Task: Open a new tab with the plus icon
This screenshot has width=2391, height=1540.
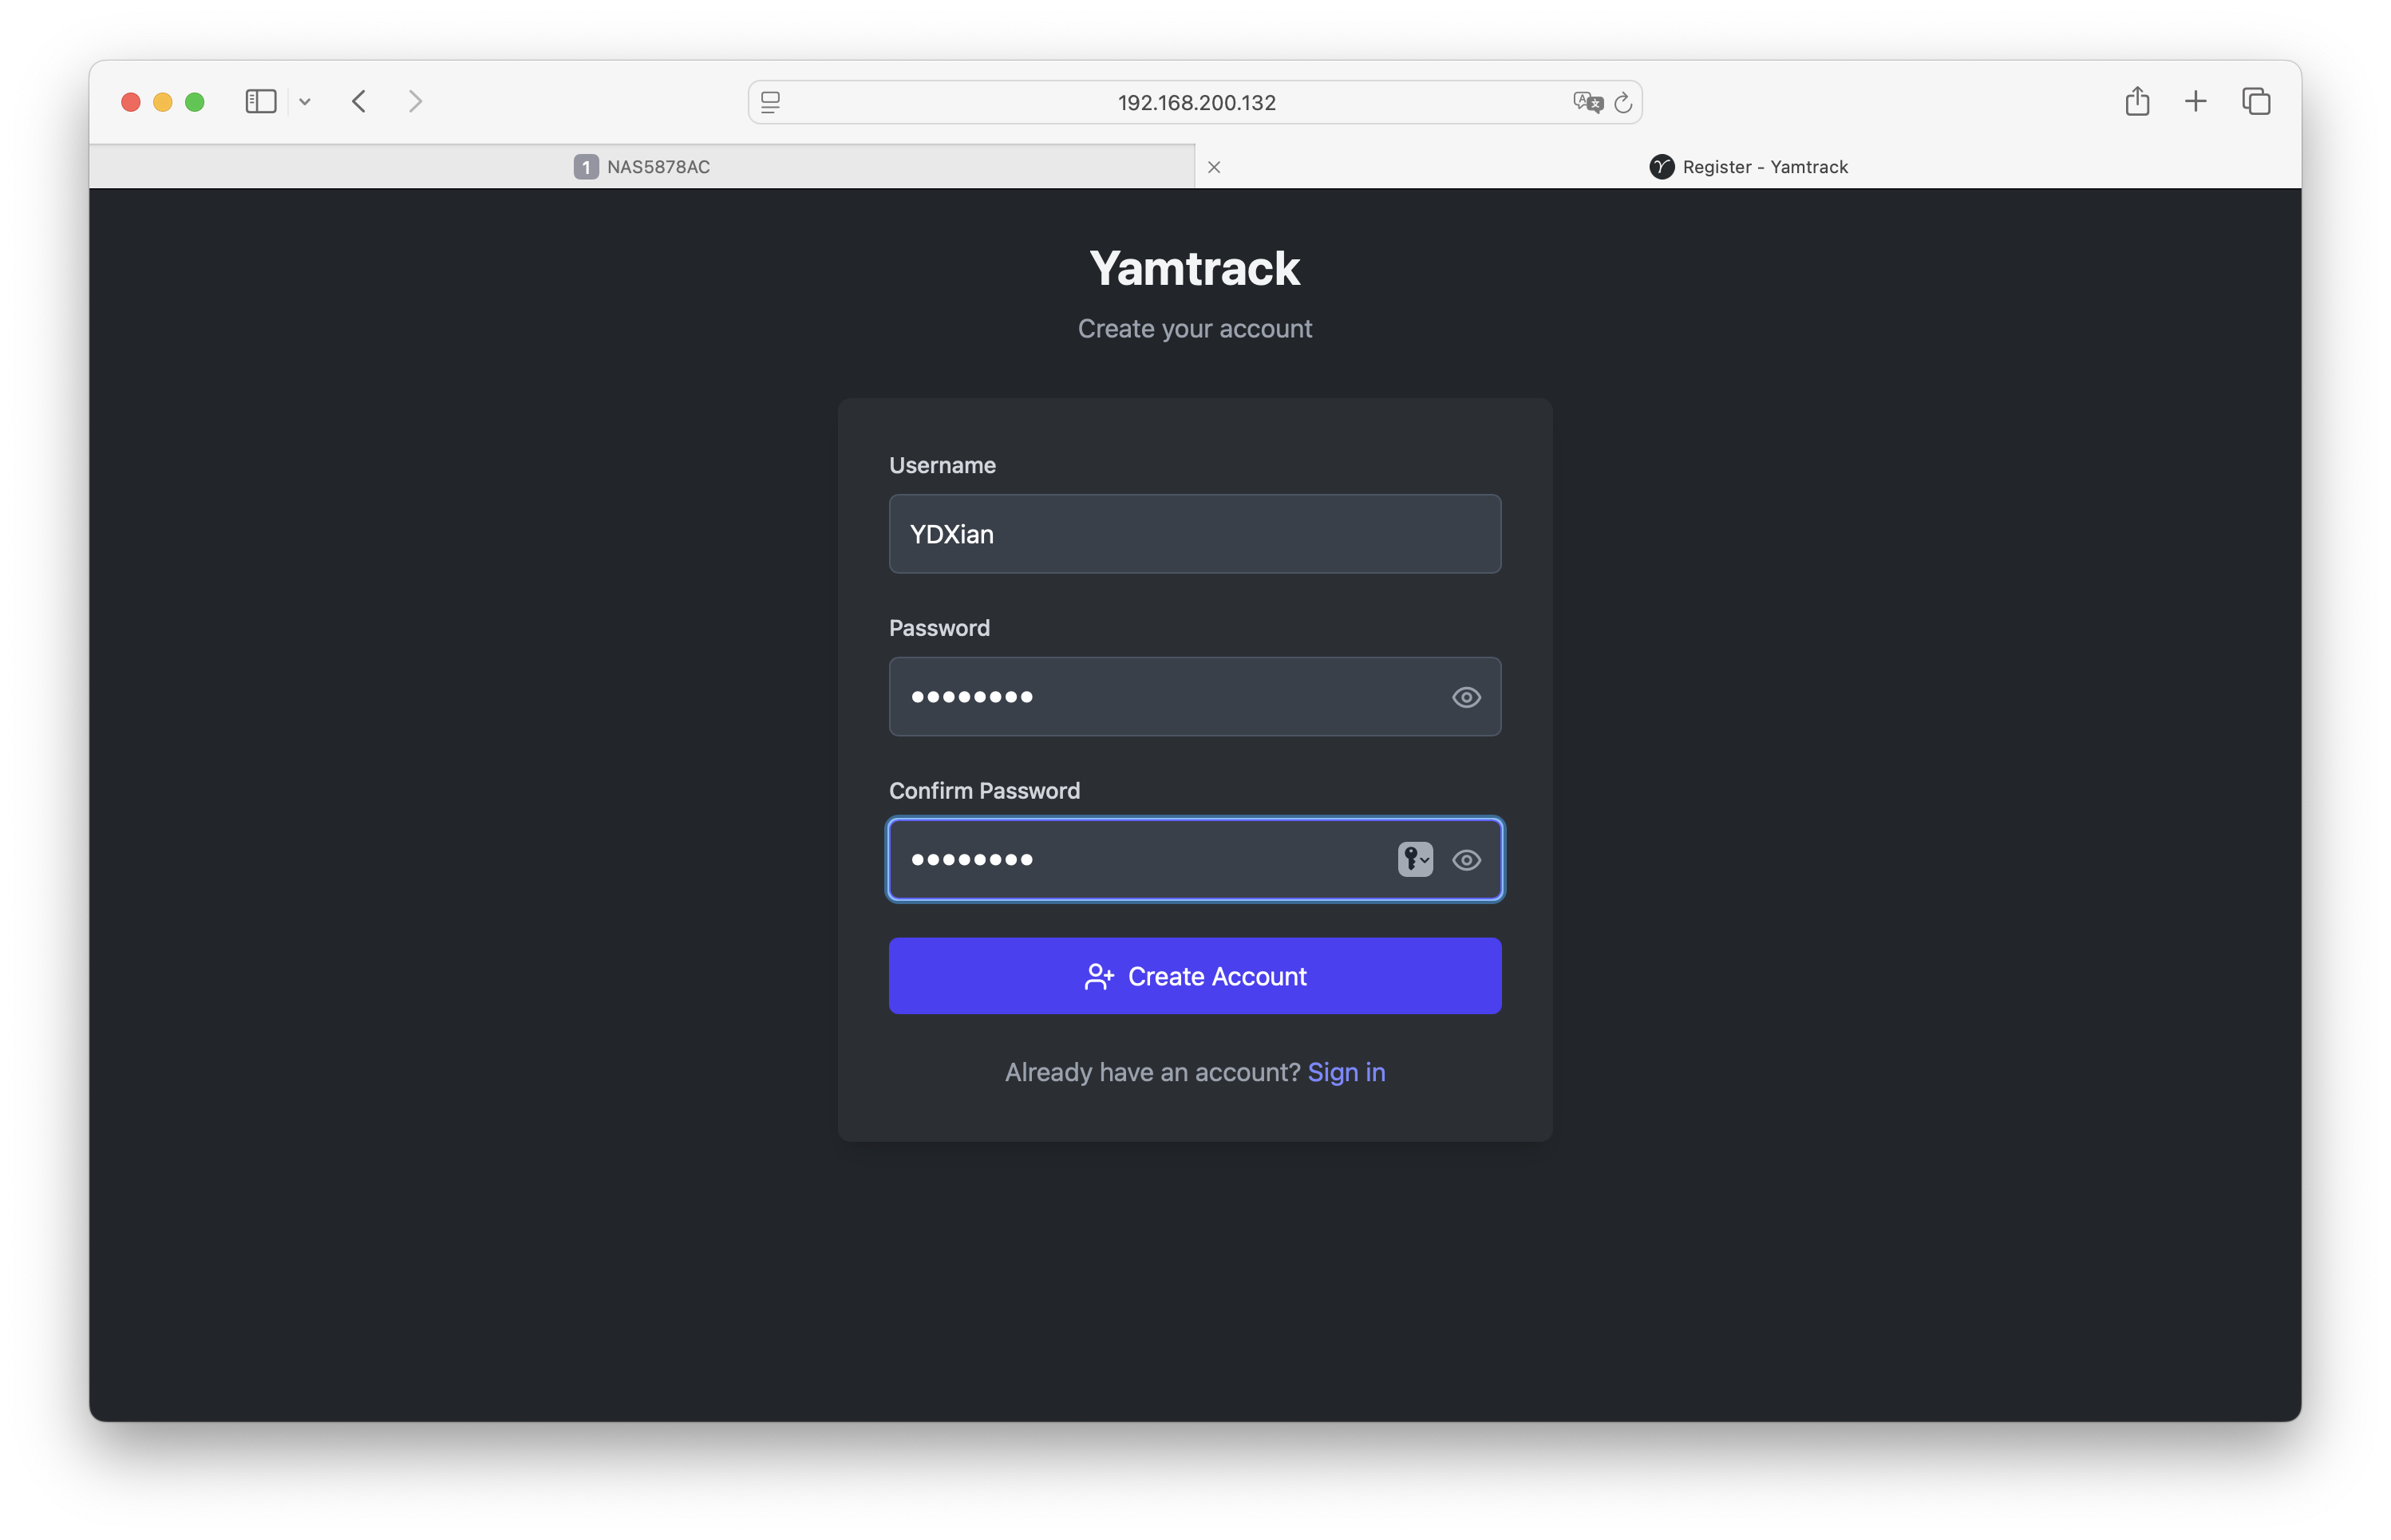Action: click(2195, 101)
